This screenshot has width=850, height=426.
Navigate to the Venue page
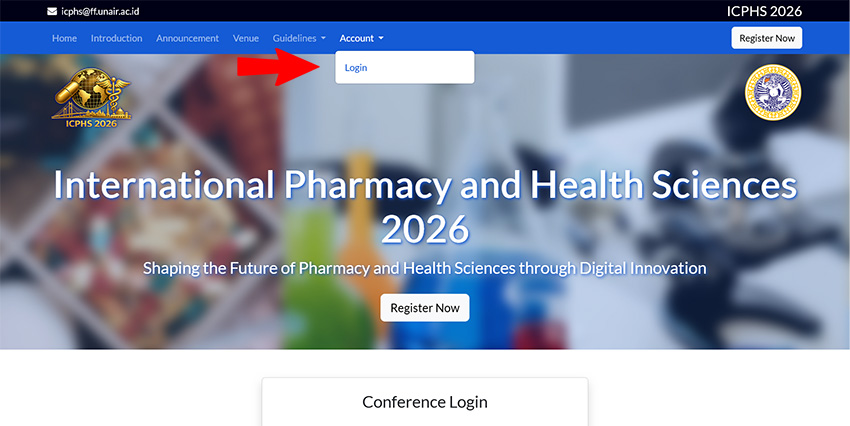(x=246, y=38)
